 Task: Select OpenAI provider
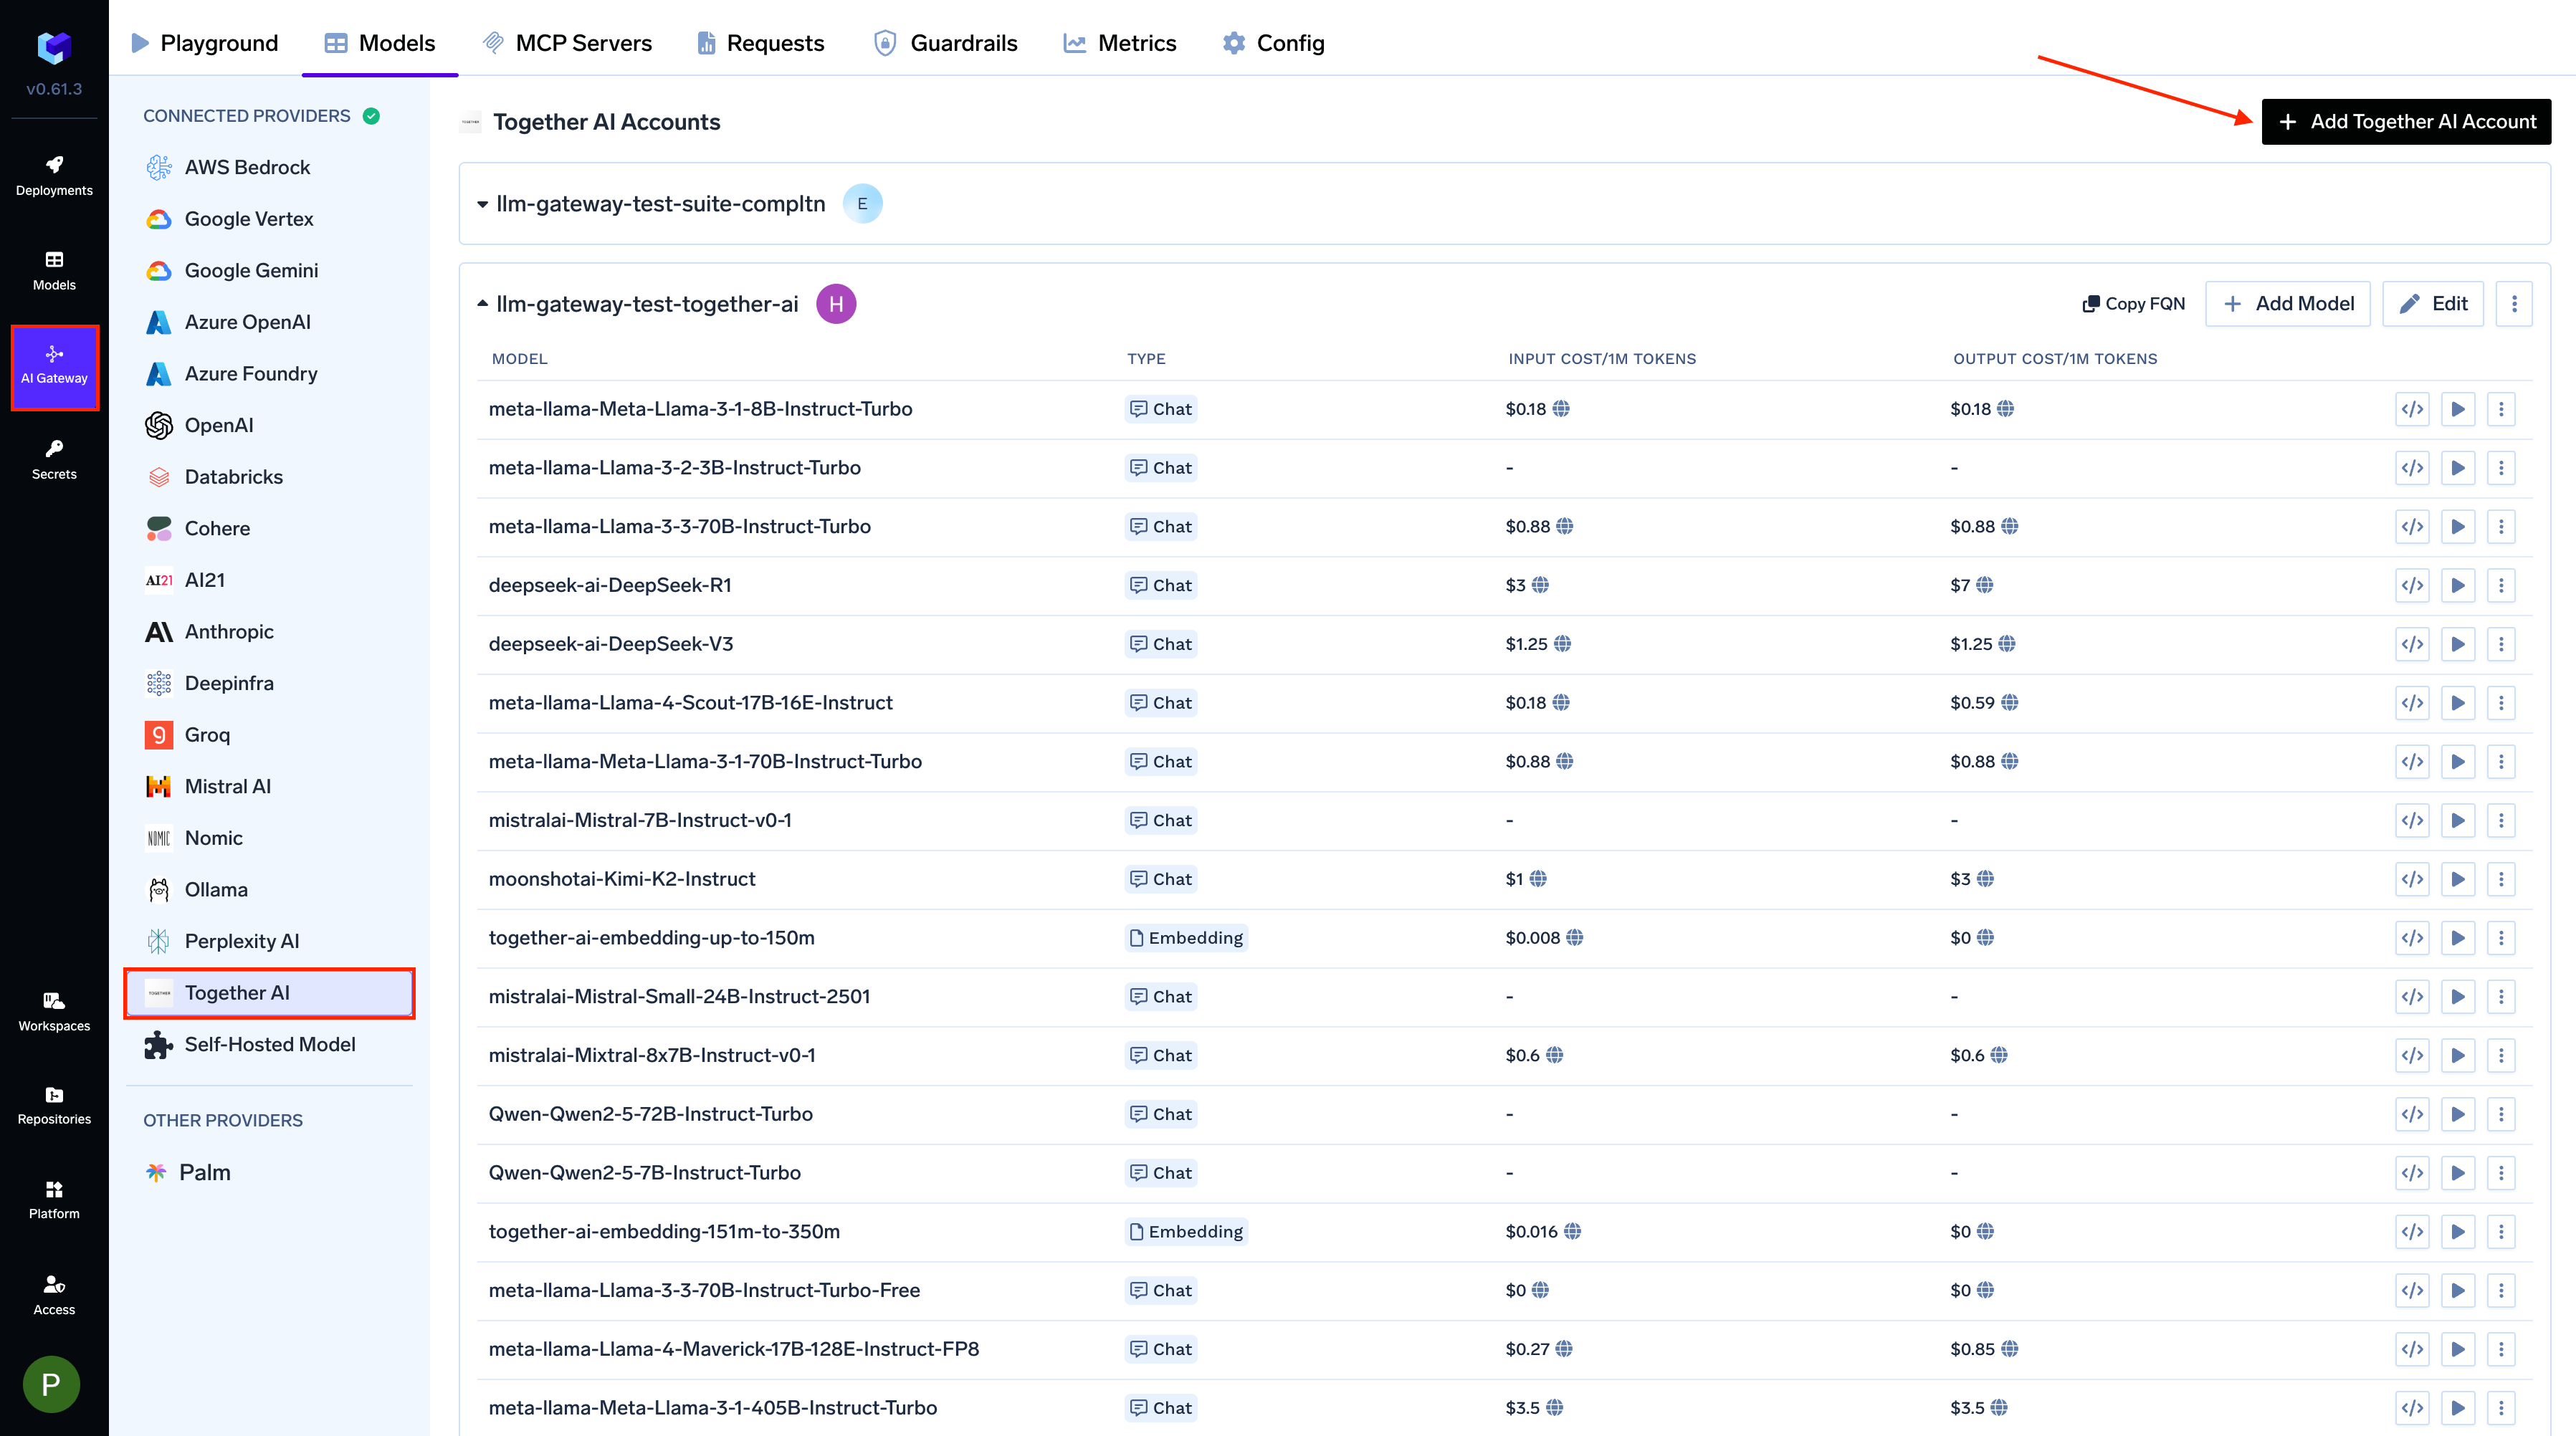(270, 426)
